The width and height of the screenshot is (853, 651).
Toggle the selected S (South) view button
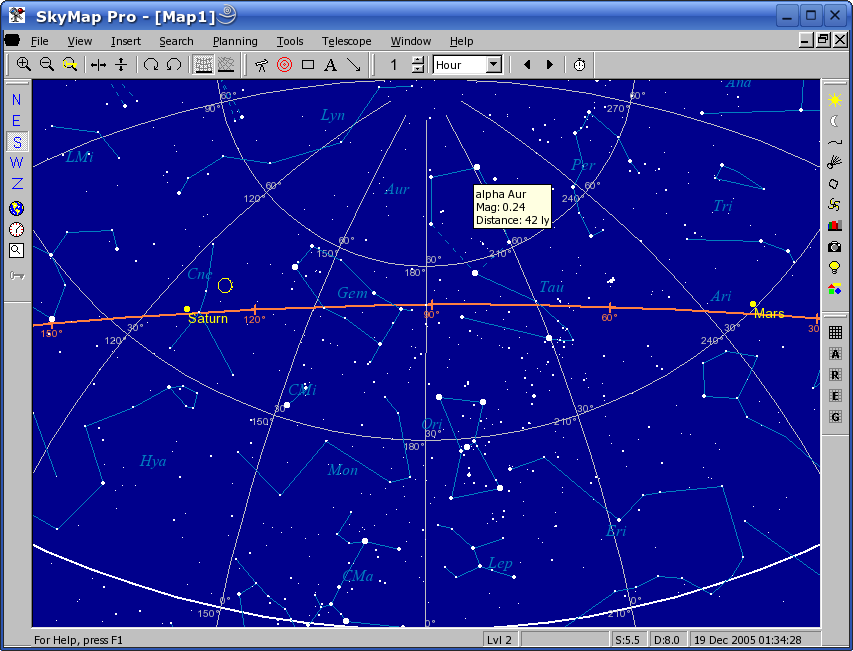[17, 142]
